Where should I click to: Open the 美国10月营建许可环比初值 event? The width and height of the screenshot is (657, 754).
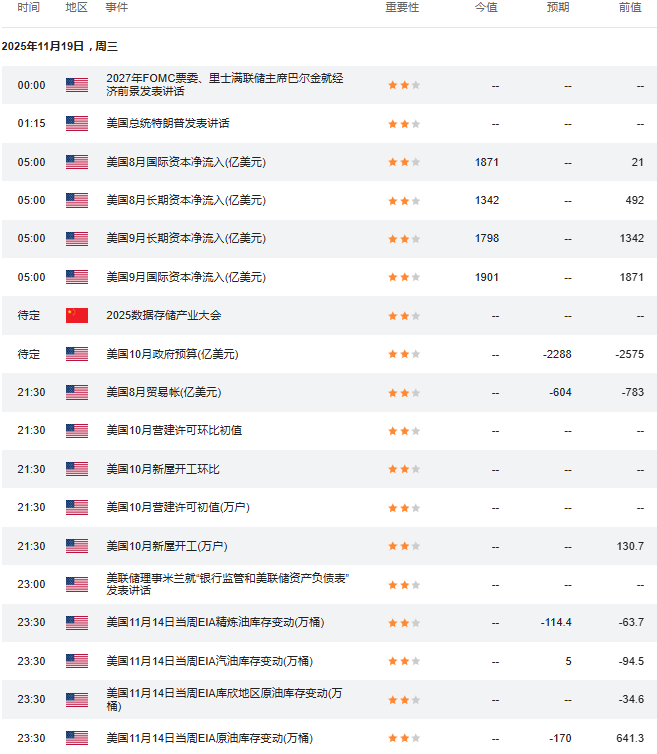click(x=174, y=430)
